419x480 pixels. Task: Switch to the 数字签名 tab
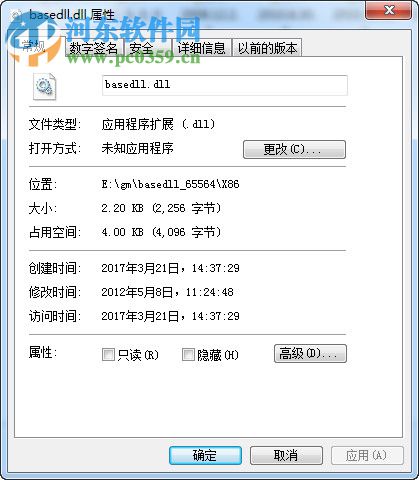click(x=94, y=48)
